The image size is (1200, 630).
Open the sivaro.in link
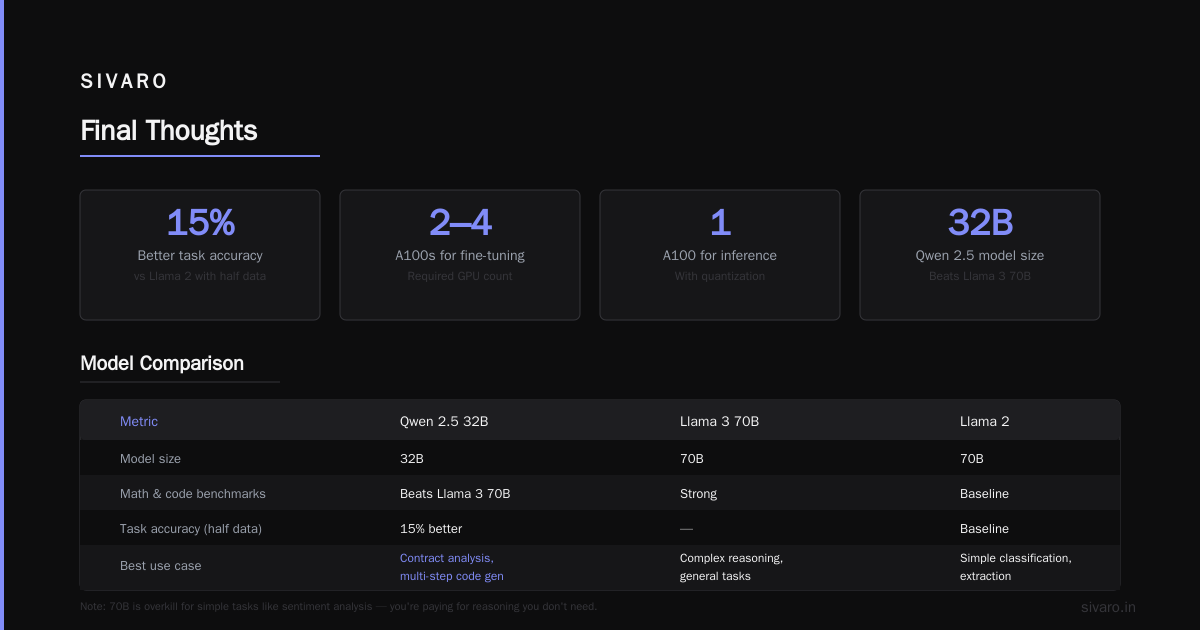pyautogui.click(x=1108, y=607)
